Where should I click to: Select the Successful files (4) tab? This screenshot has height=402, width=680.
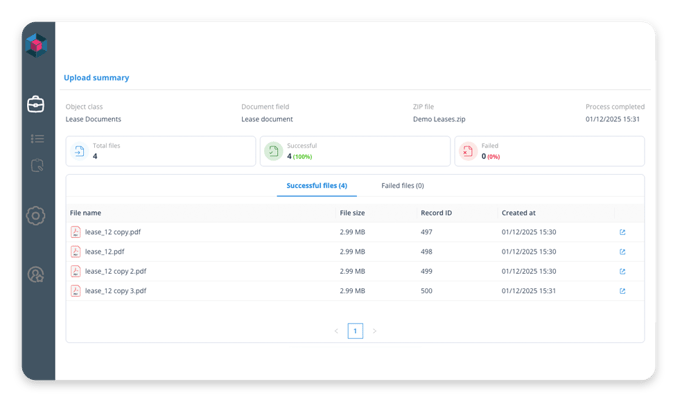(x=316, y=186)
